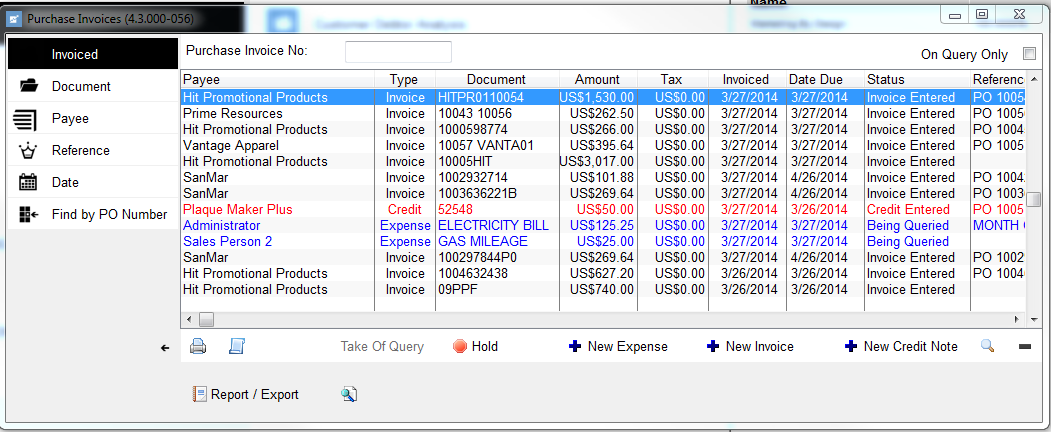This screenshot has height=432, width=1051.
Task: Create a New Invoice
Action: [x=759, y=346]
